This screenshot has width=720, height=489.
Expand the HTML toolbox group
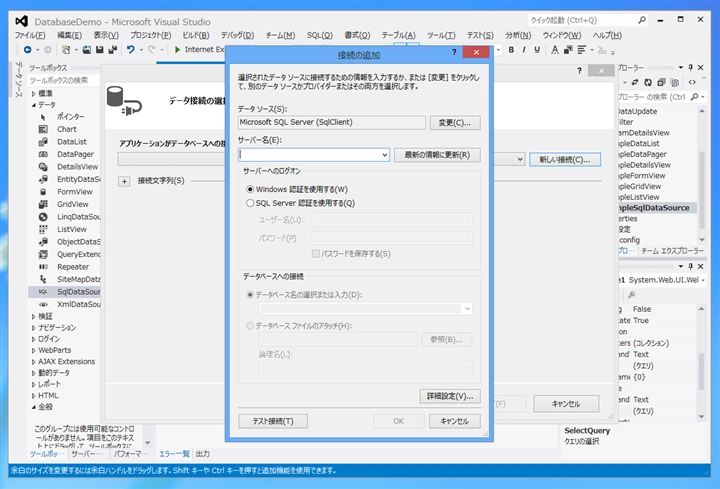(34, 396)
